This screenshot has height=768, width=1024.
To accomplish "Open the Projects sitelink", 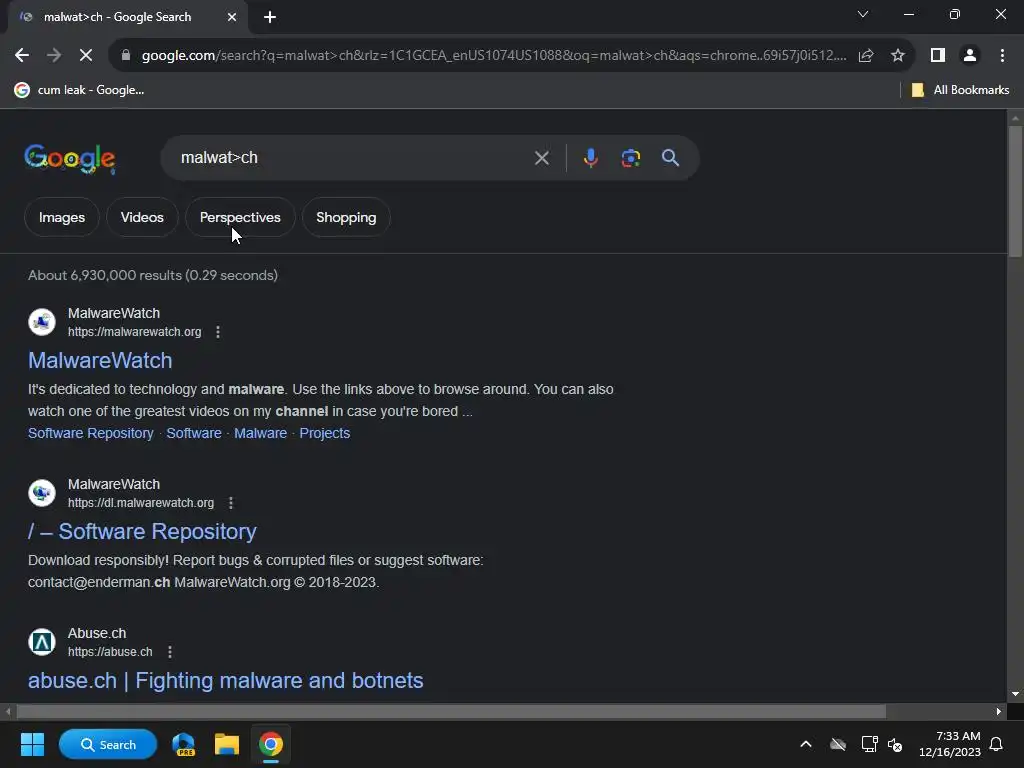I will [325, 433].
